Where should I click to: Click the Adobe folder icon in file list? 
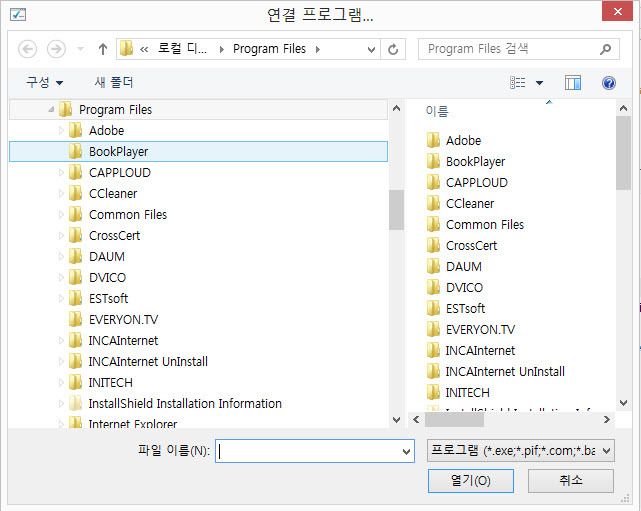pyautogui.click(x=433, y=140)
